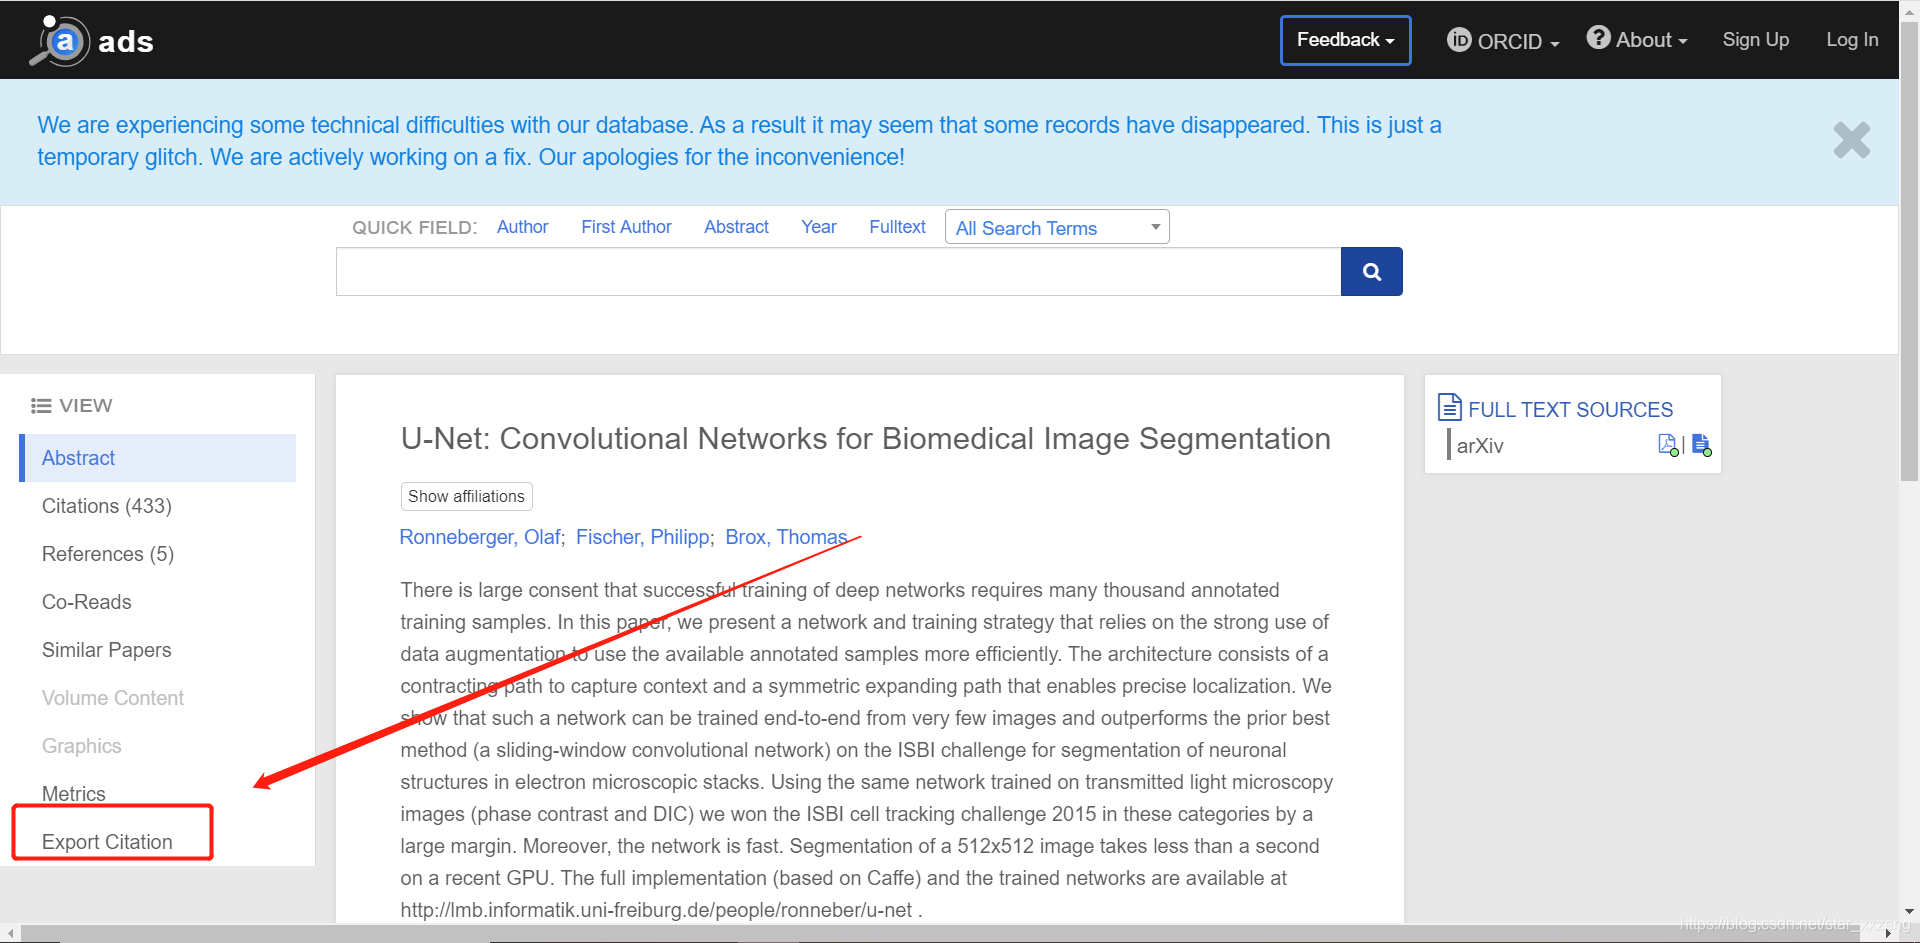Insert Author quick field
Viewport: 1920px width, 943px height.
pos(522,227)
